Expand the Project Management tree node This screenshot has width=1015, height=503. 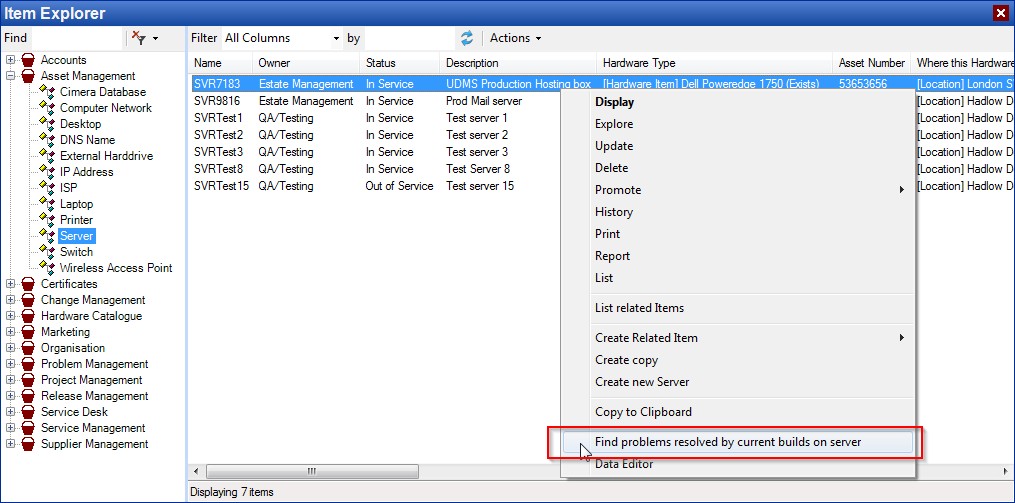click(10, 380)
